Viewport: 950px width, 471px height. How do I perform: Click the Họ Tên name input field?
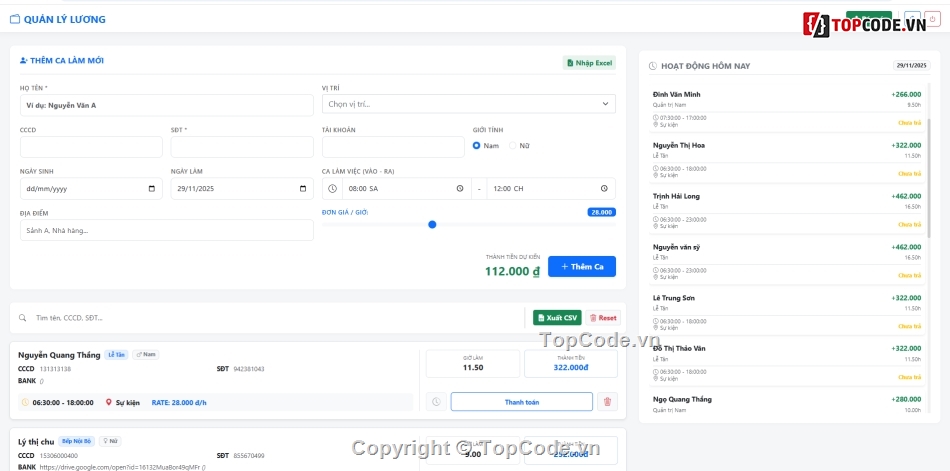166,104
